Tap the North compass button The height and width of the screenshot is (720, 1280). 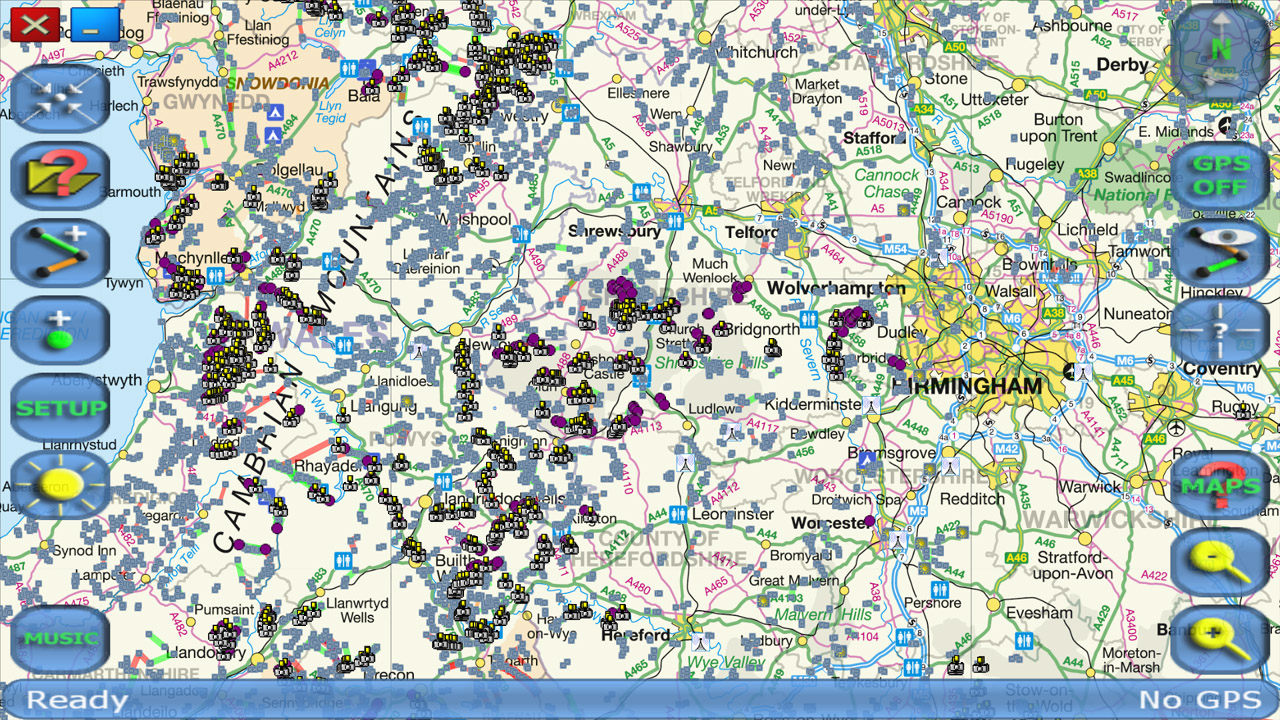click(1220, 50)
